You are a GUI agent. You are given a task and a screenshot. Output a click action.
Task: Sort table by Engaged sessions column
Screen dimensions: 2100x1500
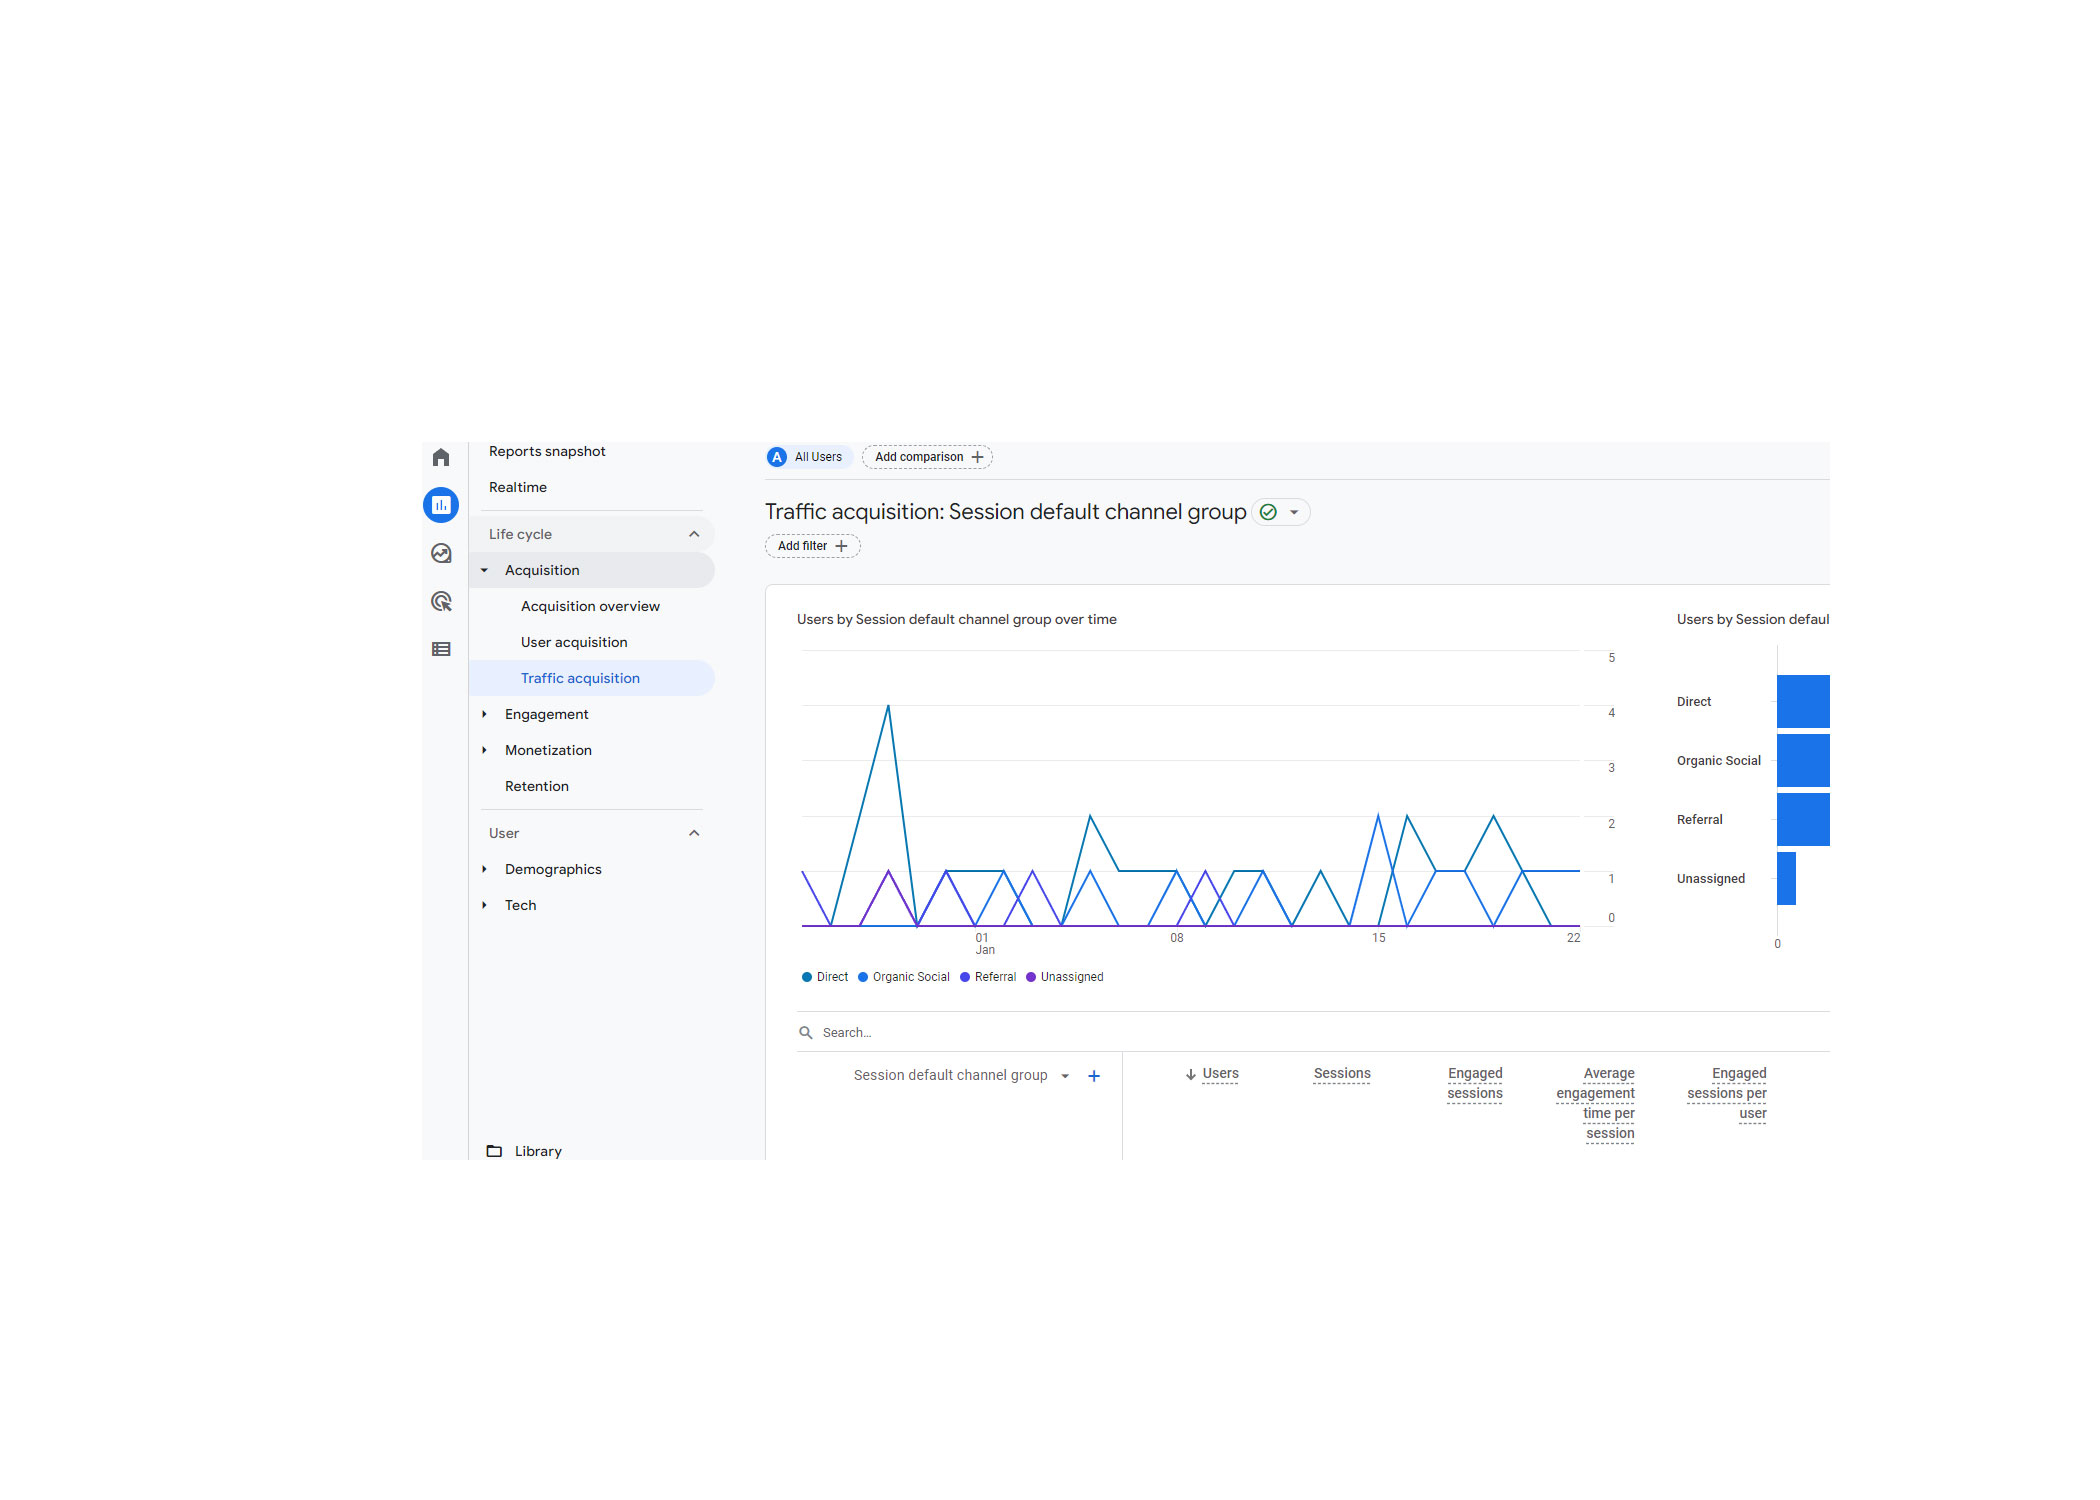[x=1475, y=1084]
